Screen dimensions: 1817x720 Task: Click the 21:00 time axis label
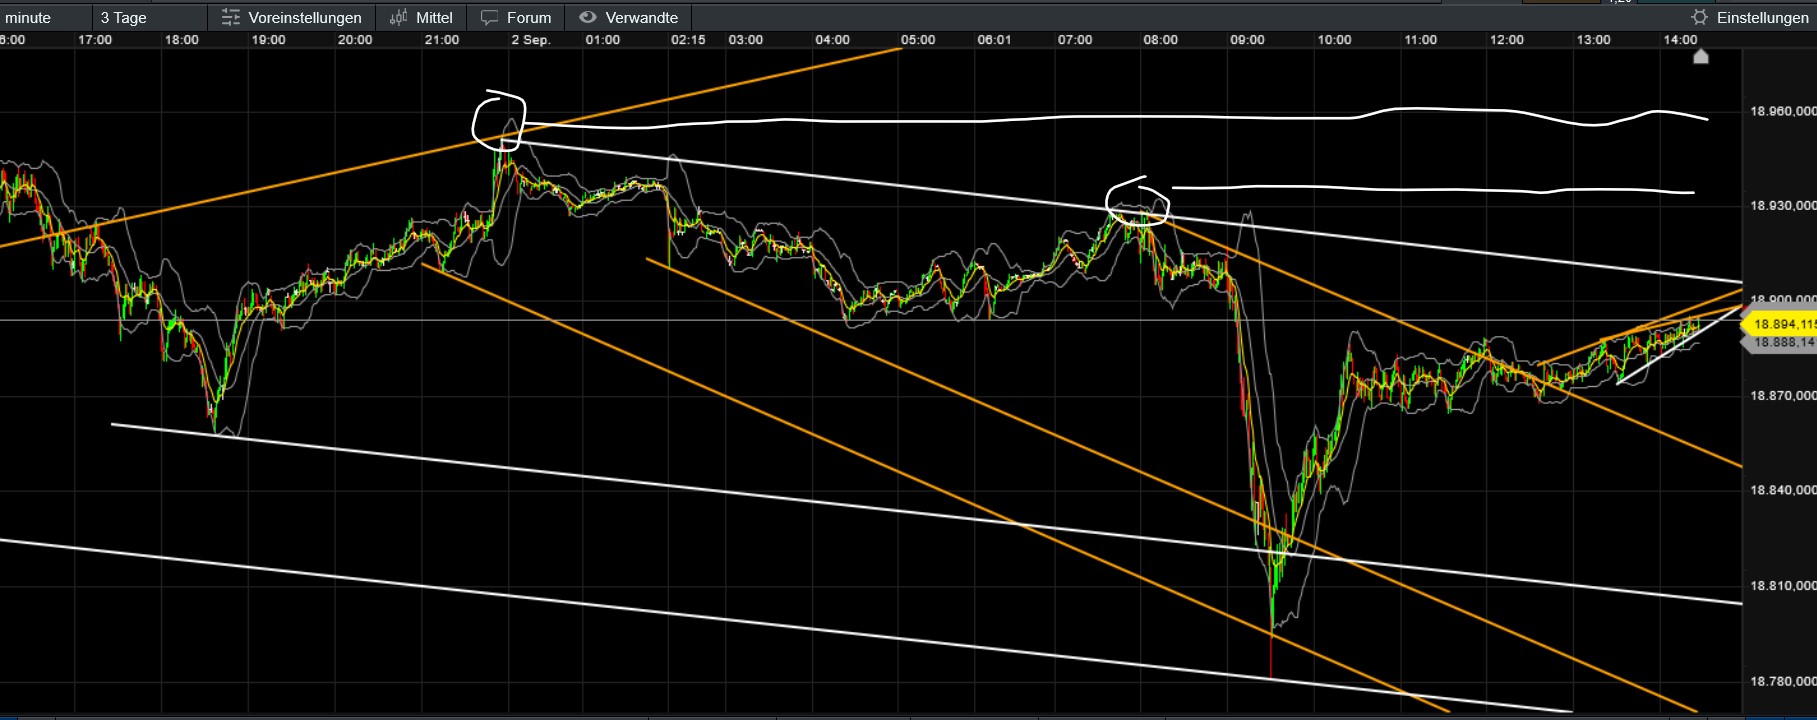pyautogui.click(x=442, y=40)
